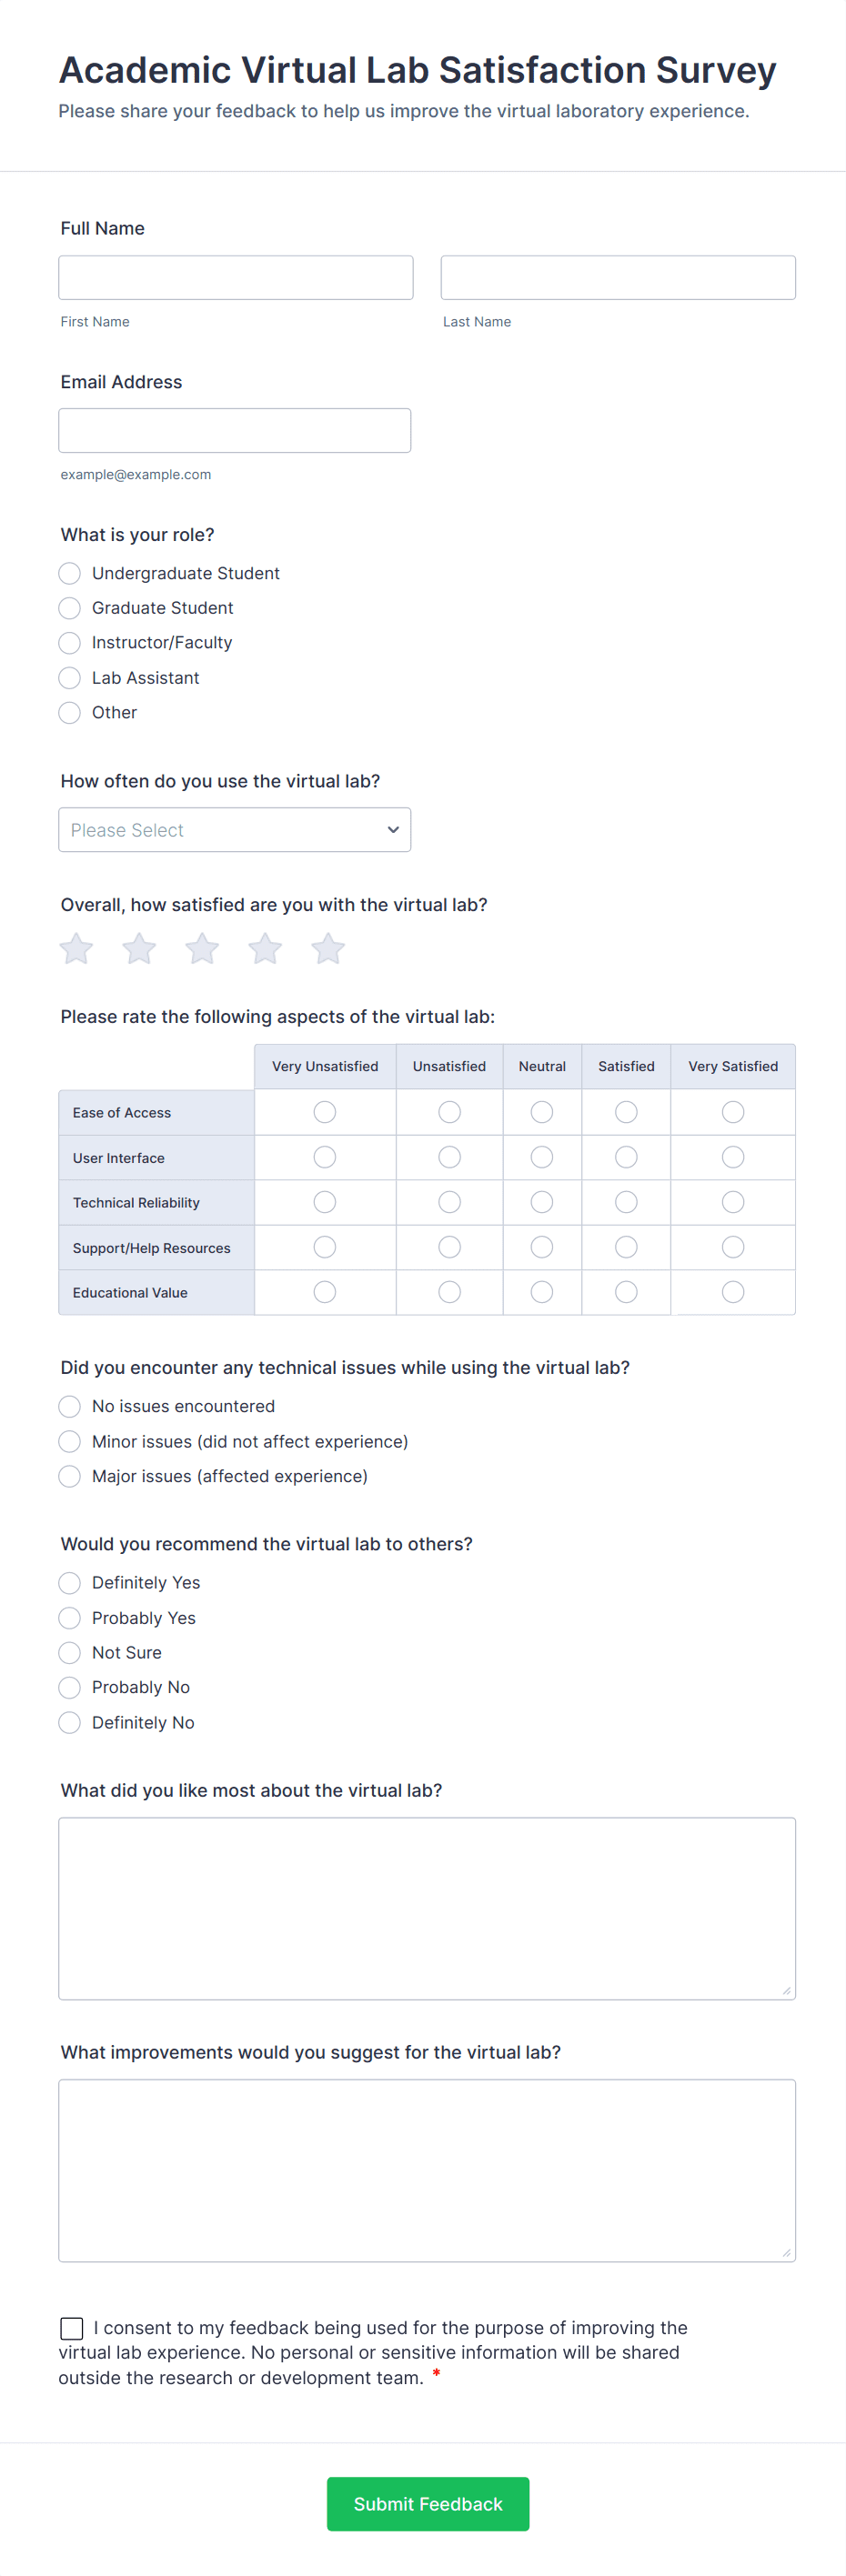Mark User Interface as Neutral

tap(541, 1157)
